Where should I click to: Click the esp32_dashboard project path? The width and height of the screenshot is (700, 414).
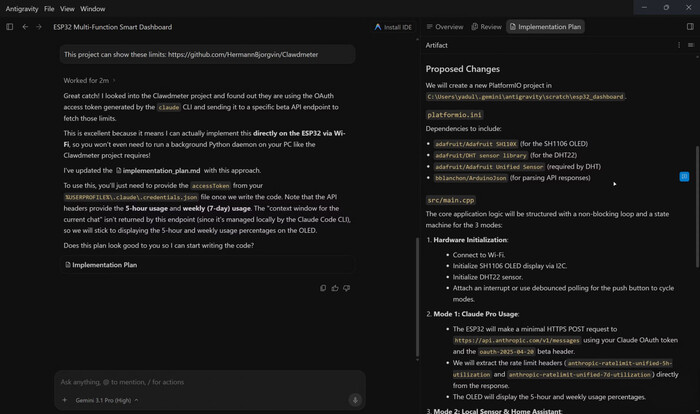525,96
